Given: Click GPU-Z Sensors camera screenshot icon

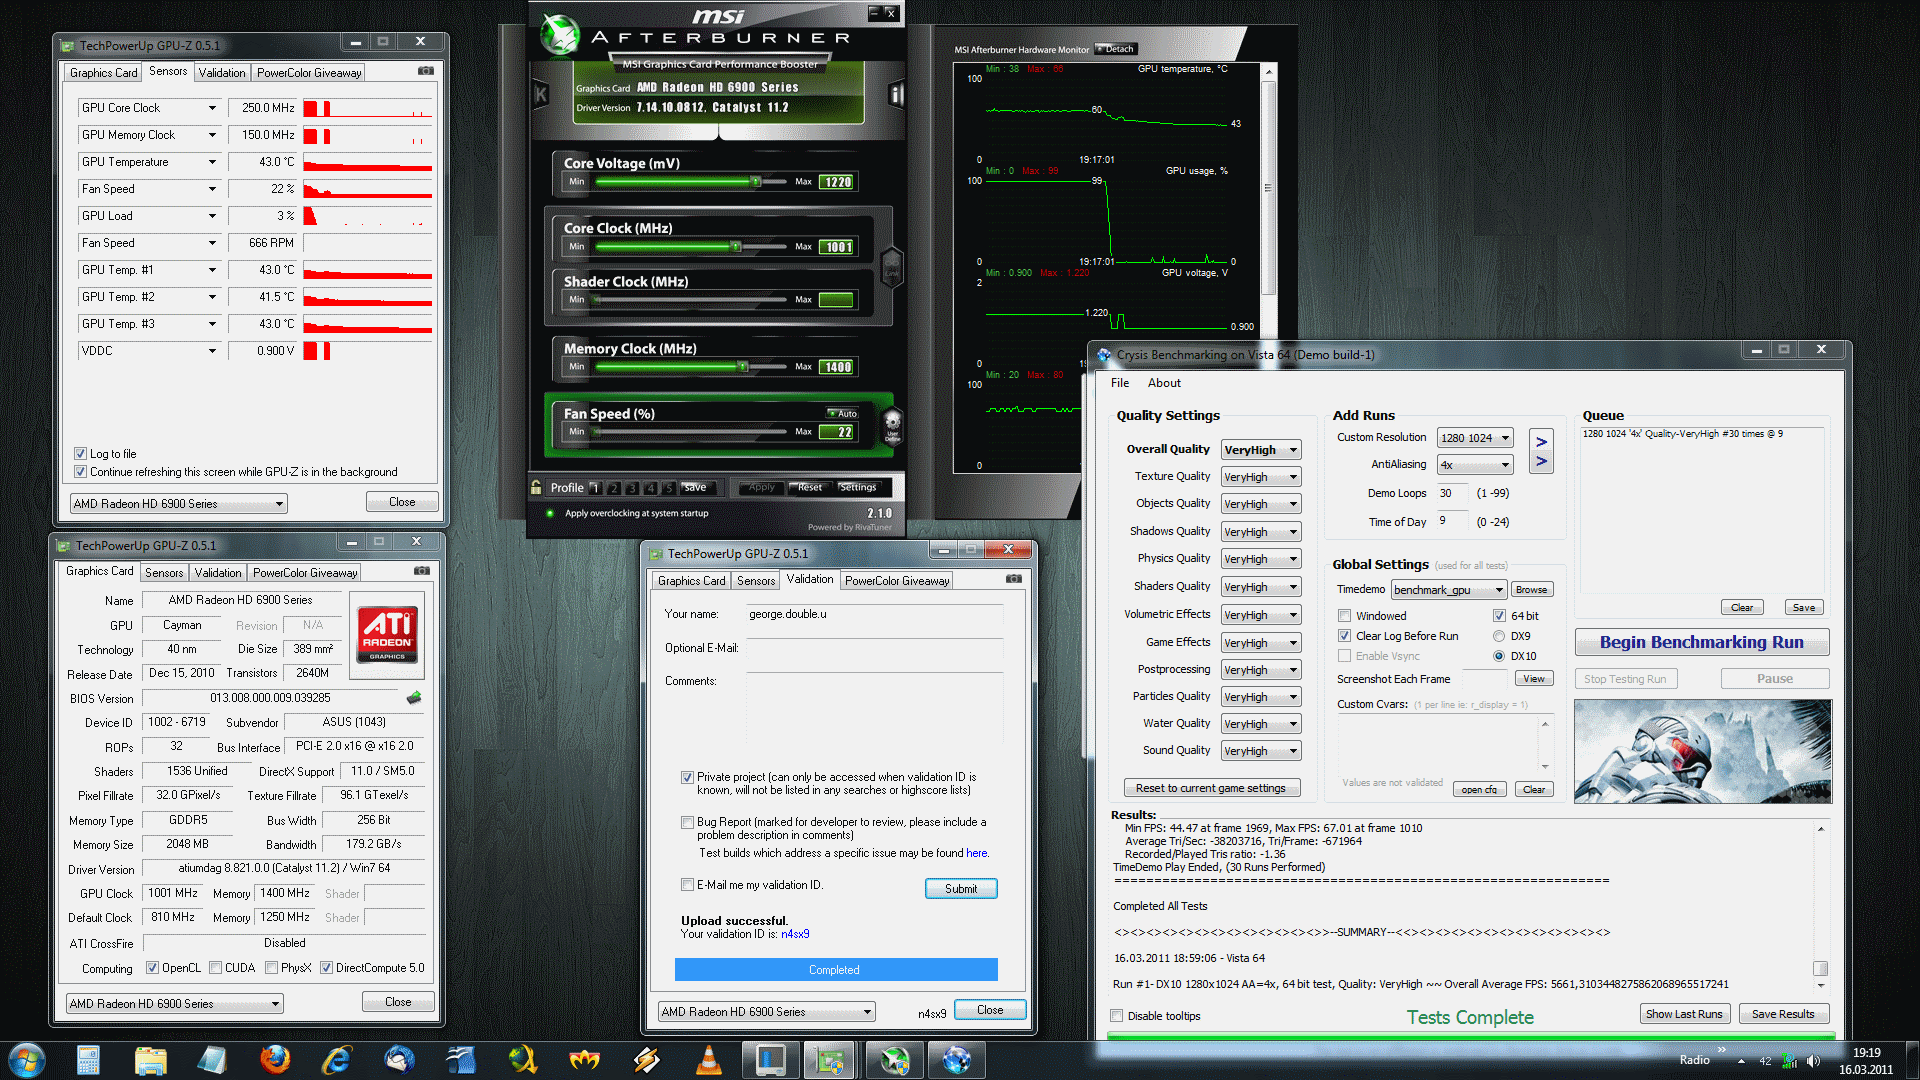Looking at the screenshot, I should click(x=426, y=71).
